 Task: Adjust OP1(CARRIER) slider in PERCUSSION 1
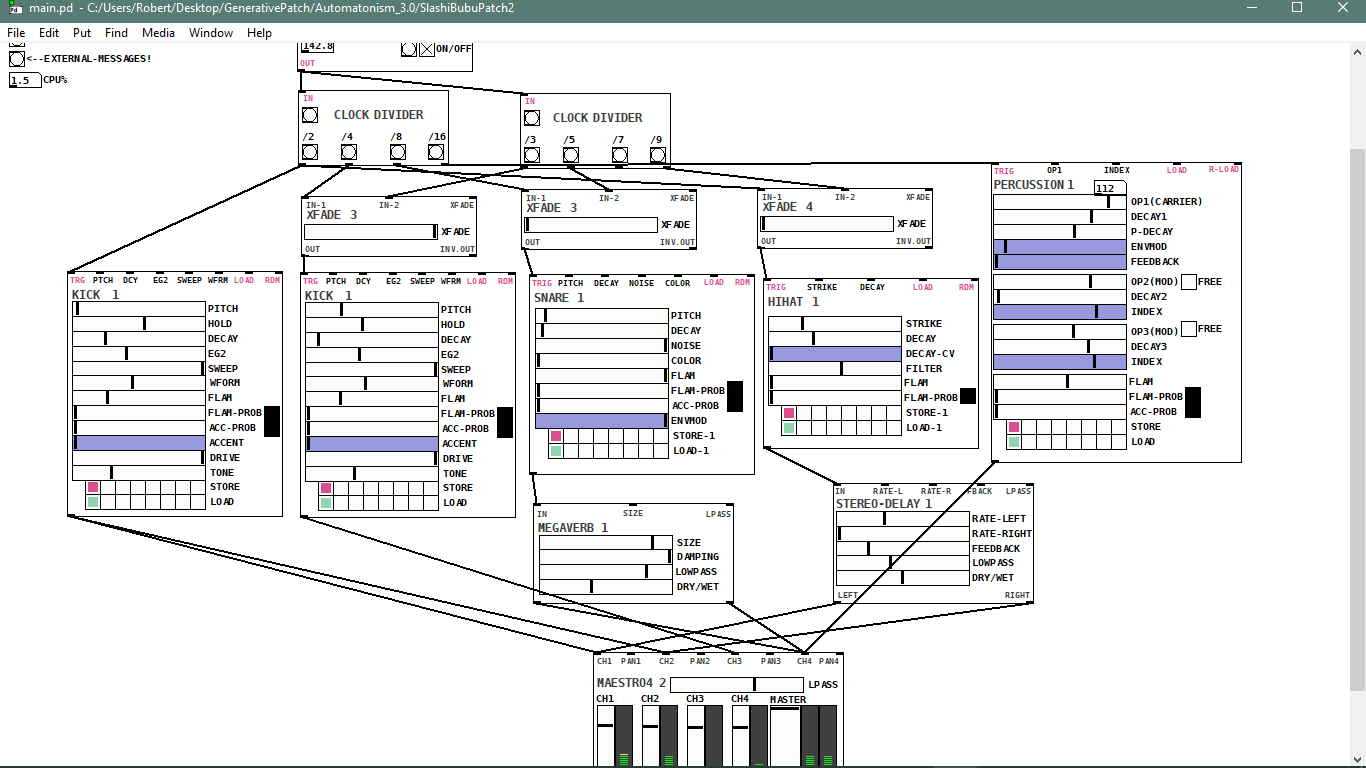(x=1060, y=202)
